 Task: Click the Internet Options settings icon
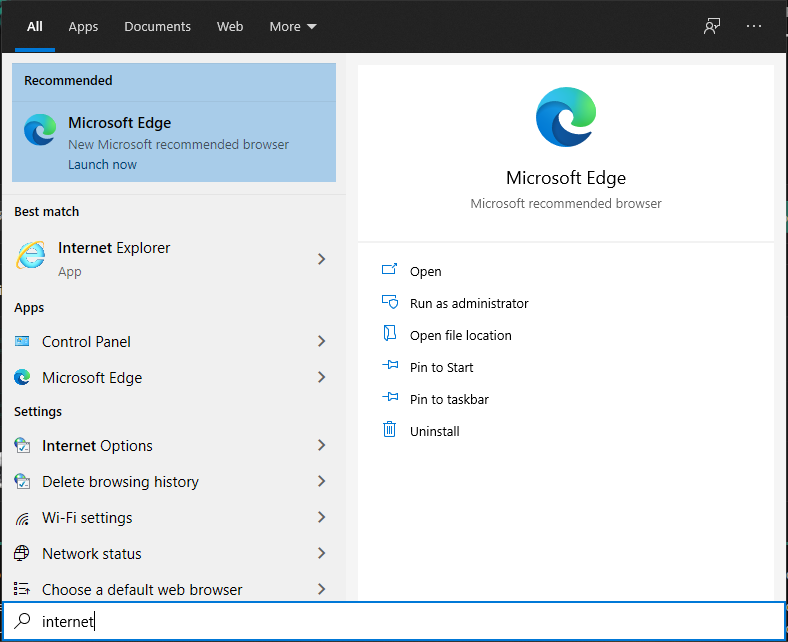pos(22,446)
